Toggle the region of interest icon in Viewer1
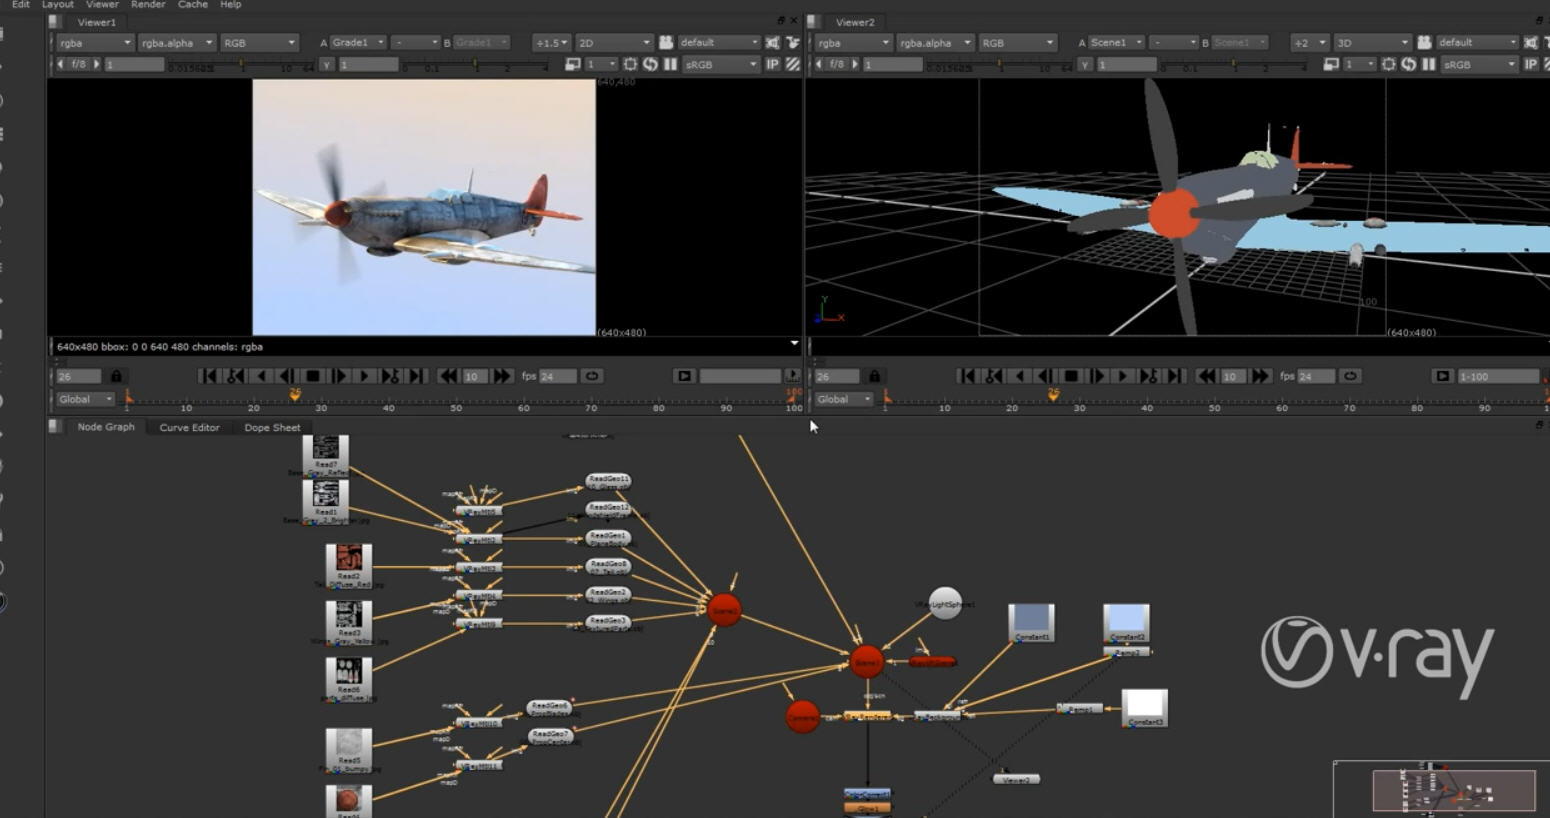Viewport: 1550px width, 818px height. click(629, 64)
